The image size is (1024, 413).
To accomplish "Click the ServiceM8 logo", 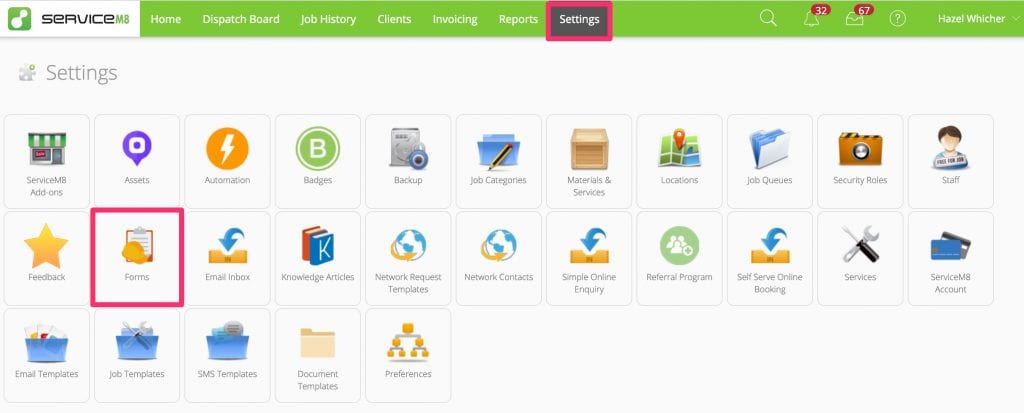I will click(69, 19).
